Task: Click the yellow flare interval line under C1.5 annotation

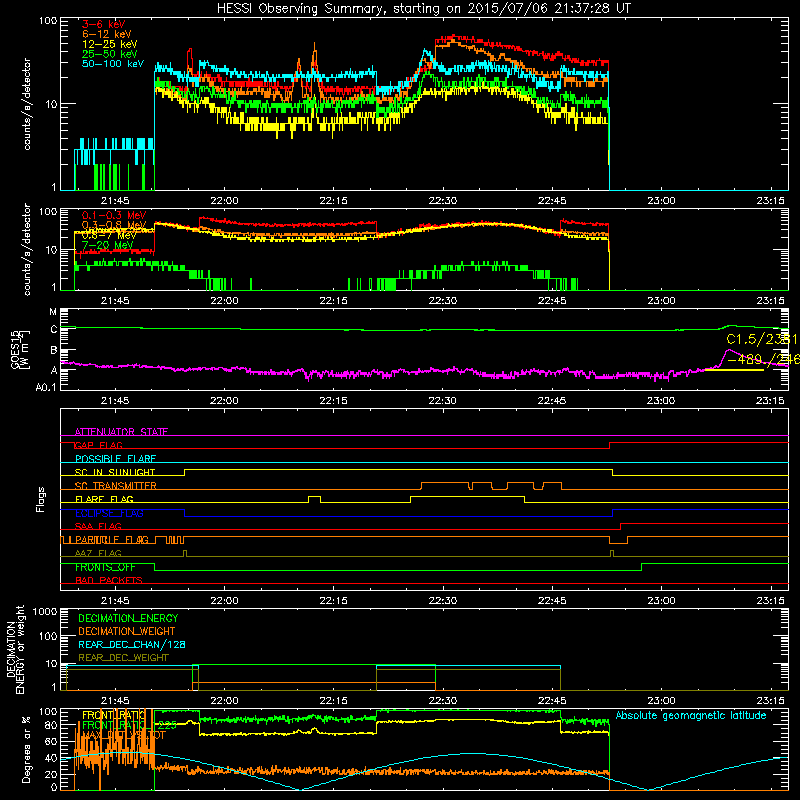Action: (734, 369)
